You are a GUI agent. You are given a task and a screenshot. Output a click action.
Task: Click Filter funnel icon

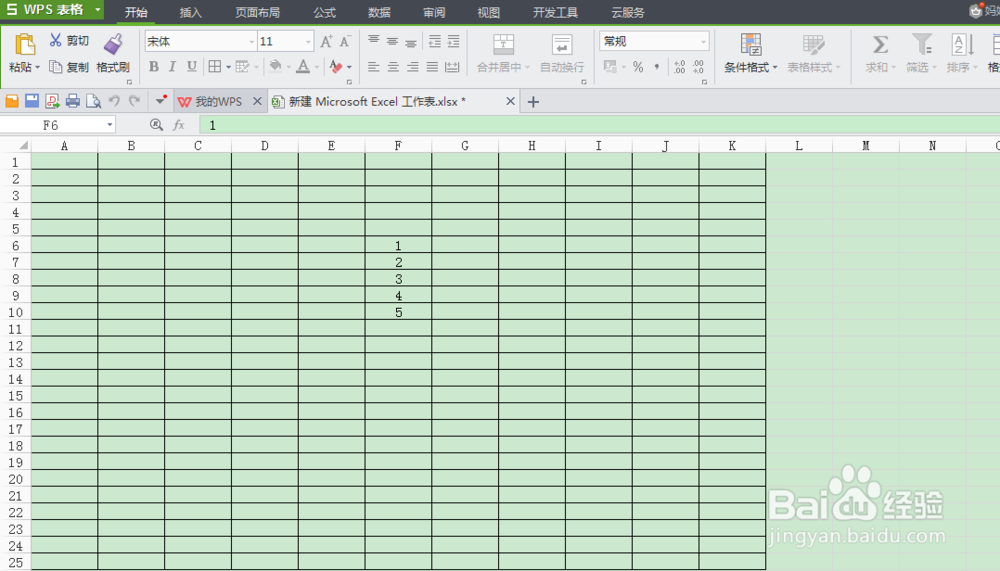[922, 44]
